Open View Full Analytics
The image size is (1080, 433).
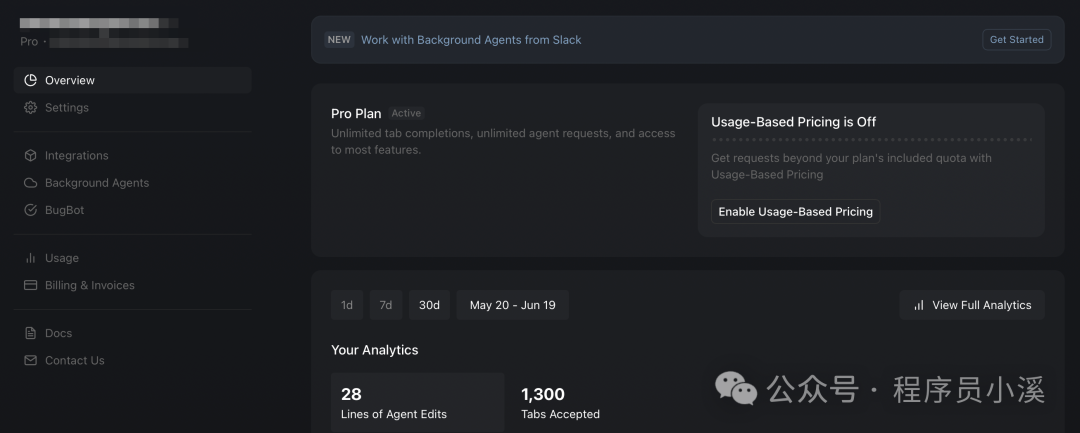coord(972,305)
